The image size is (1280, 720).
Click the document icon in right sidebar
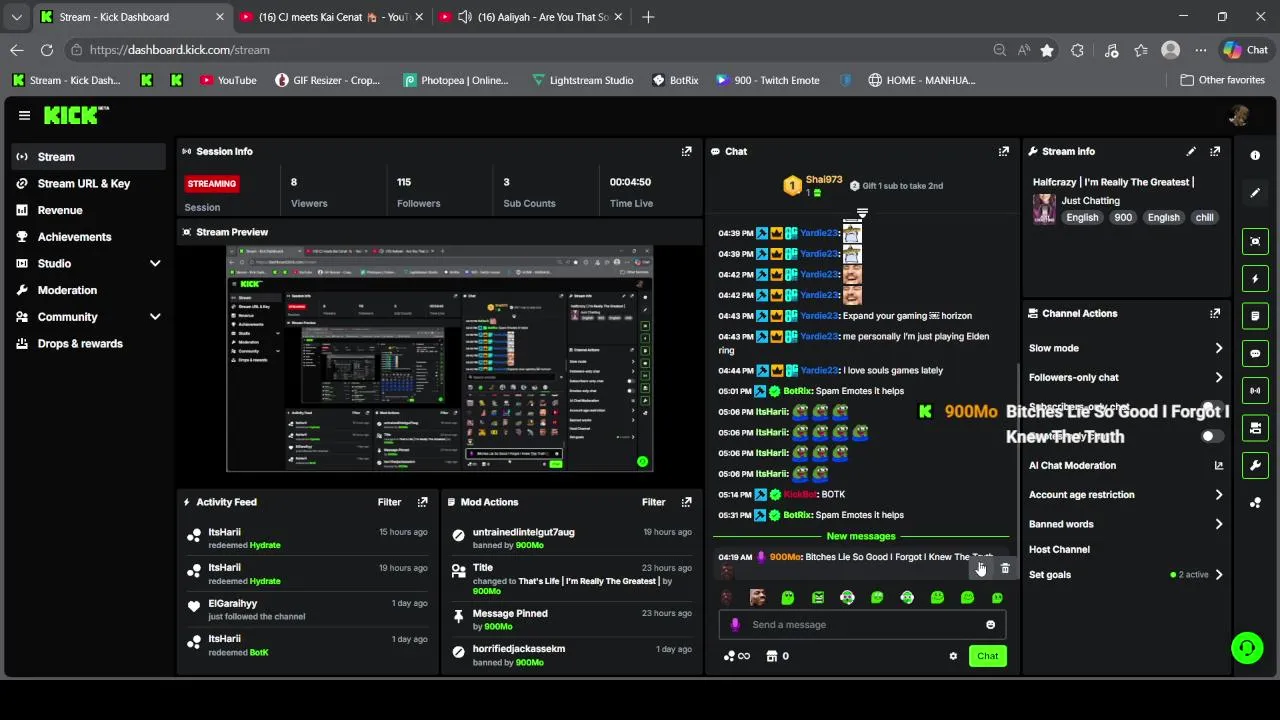click(x=1255, y=316)
